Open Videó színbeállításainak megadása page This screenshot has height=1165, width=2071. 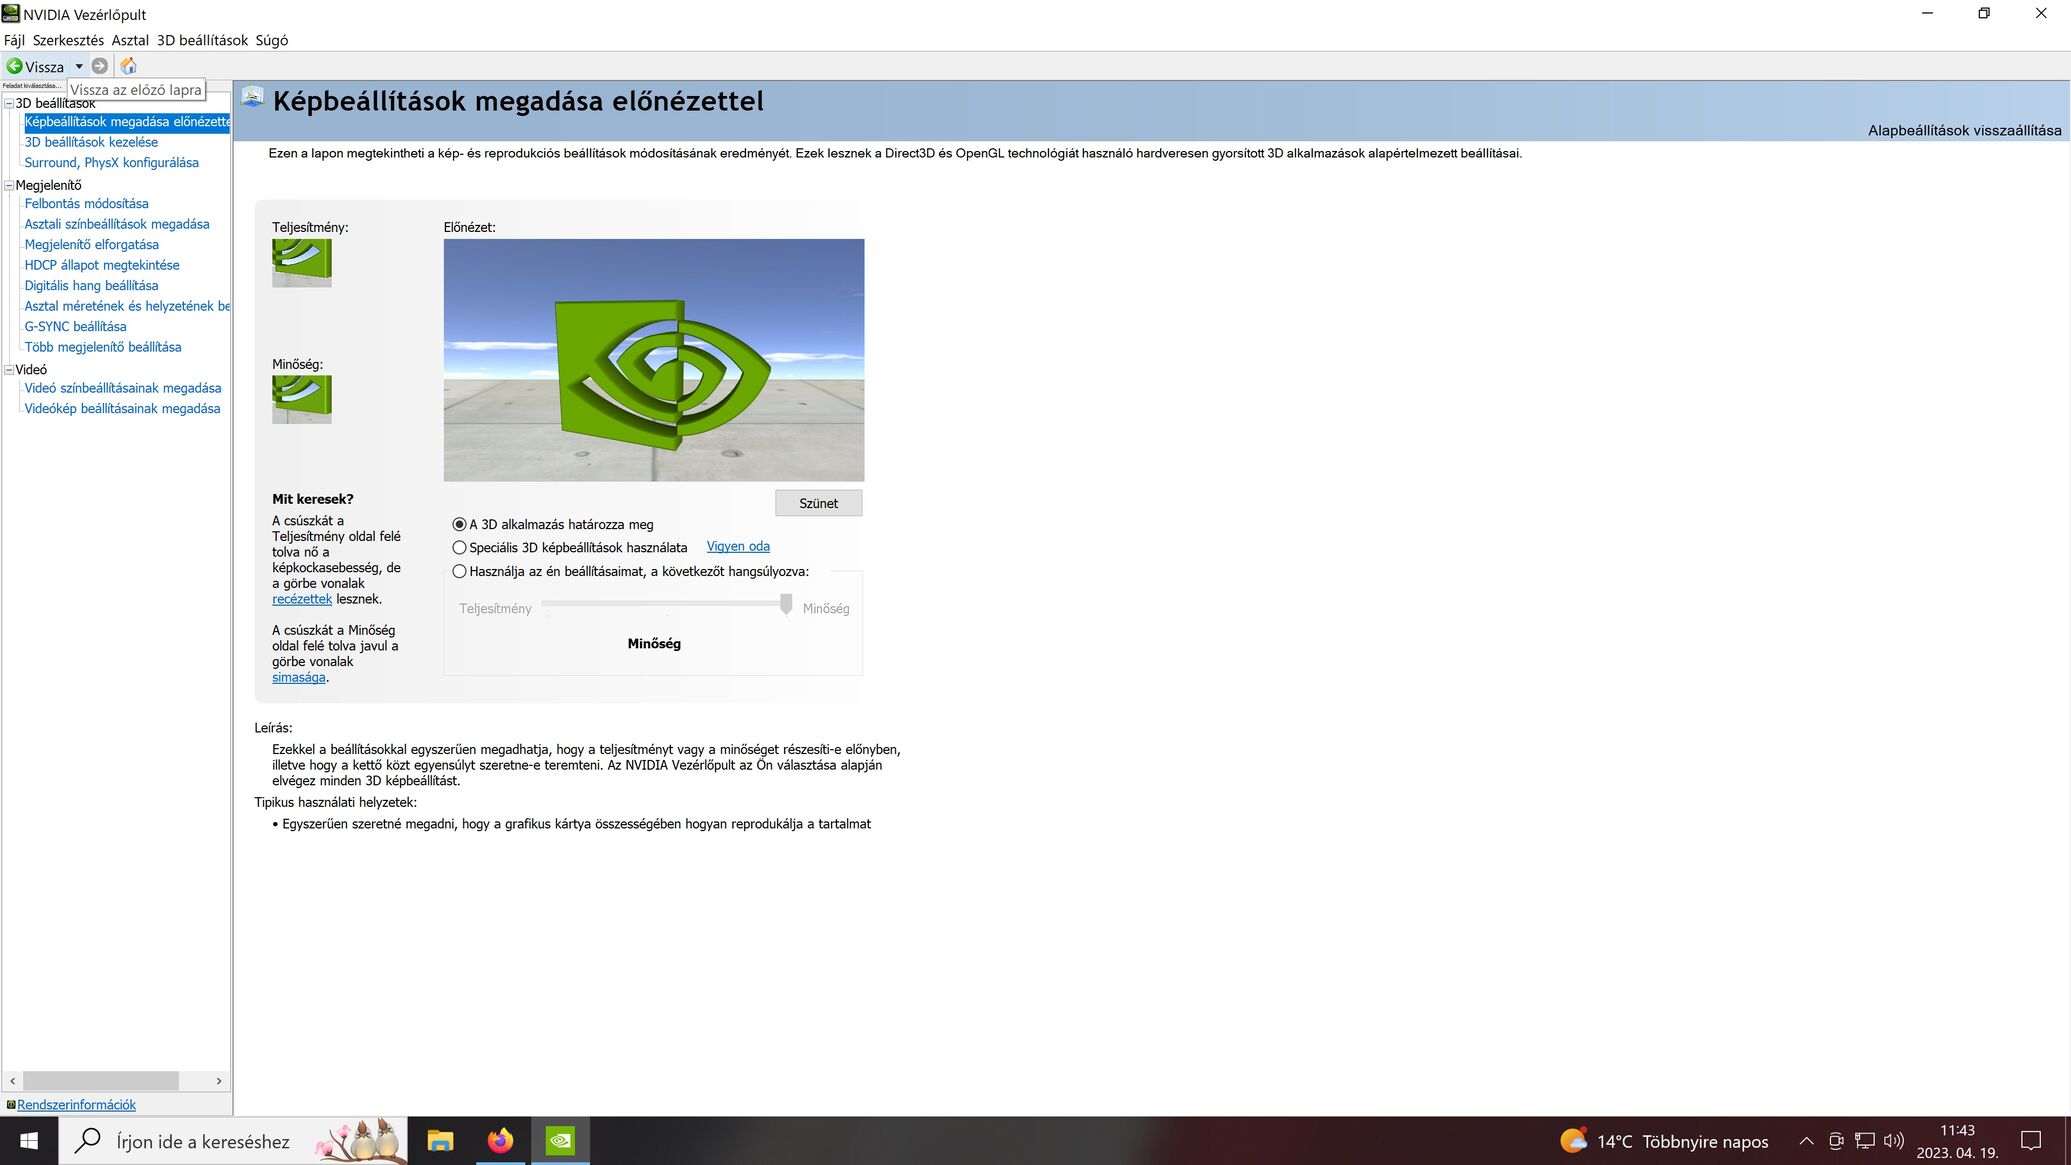tap(123, 388)
